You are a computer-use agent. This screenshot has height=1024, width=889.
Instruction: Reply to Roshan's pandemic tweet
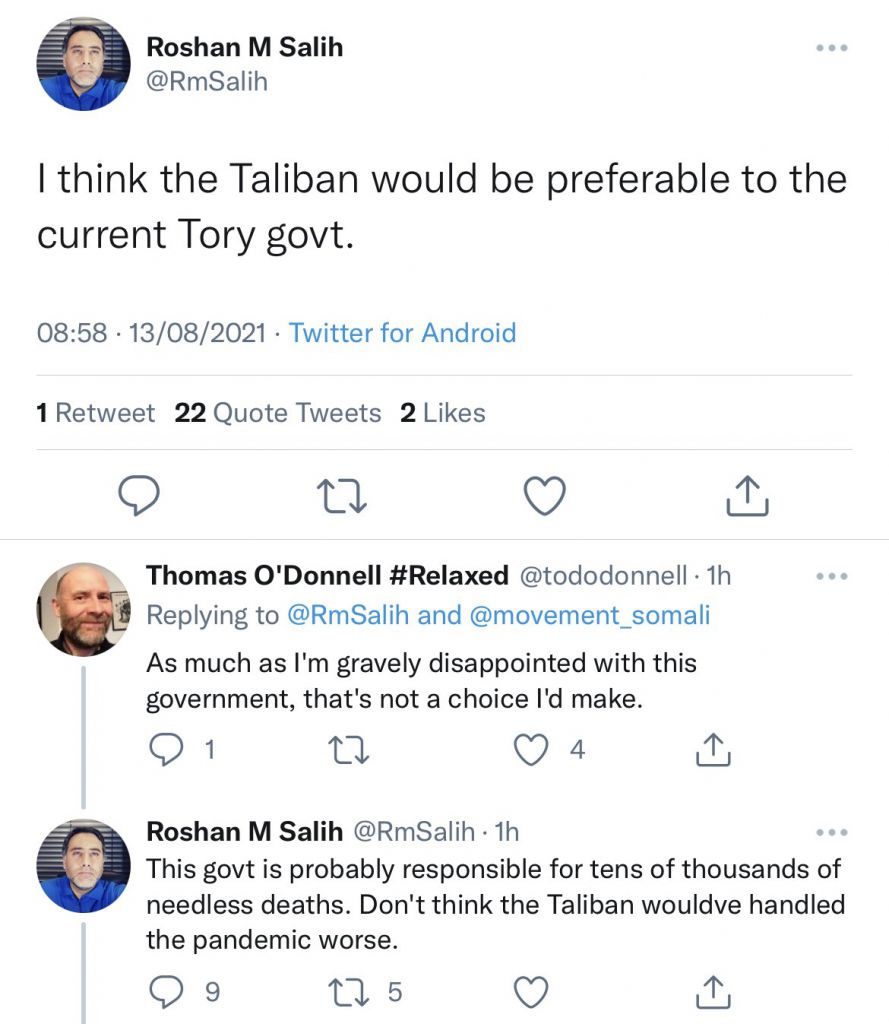pyautogui.click(x=164, y=992)
